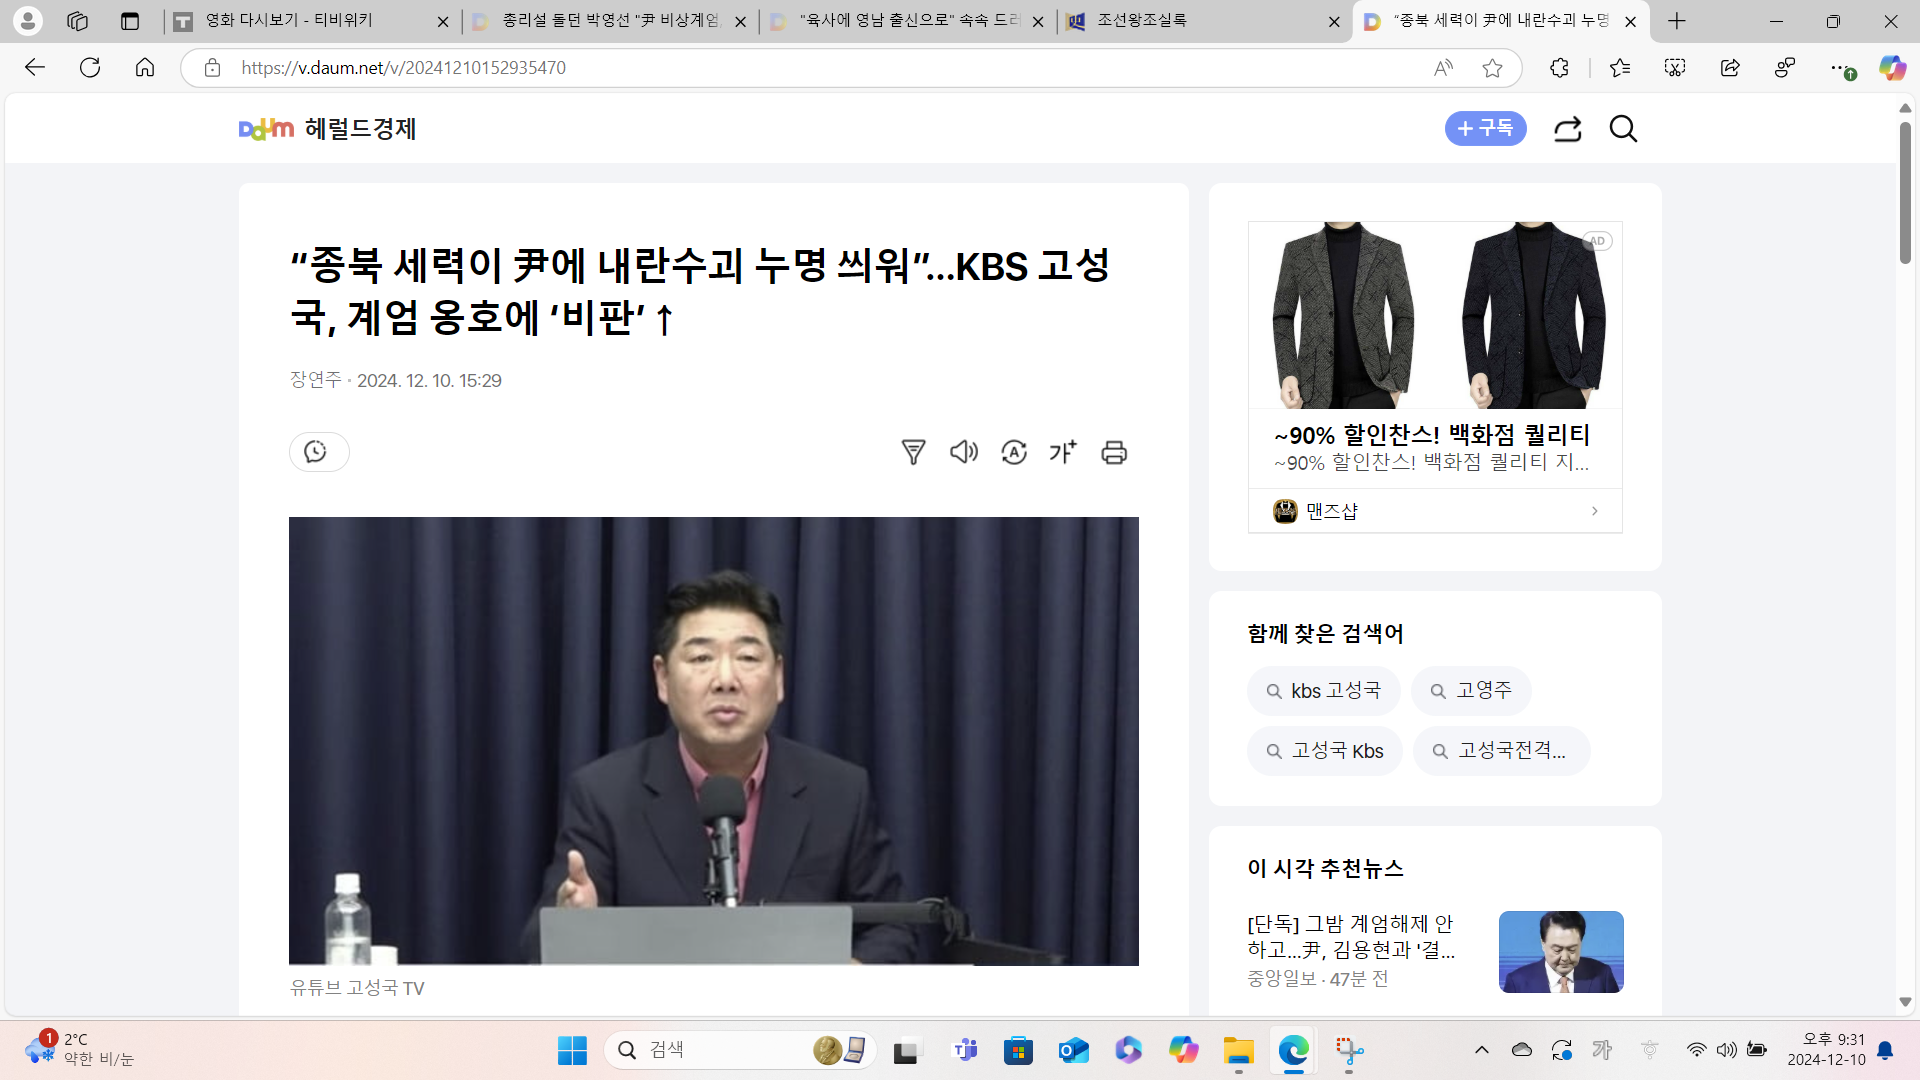This screenshot has height=1080, width=1920.
Task: Expand the 맨즈샵 ad chevron
Action: (1594, 511)
